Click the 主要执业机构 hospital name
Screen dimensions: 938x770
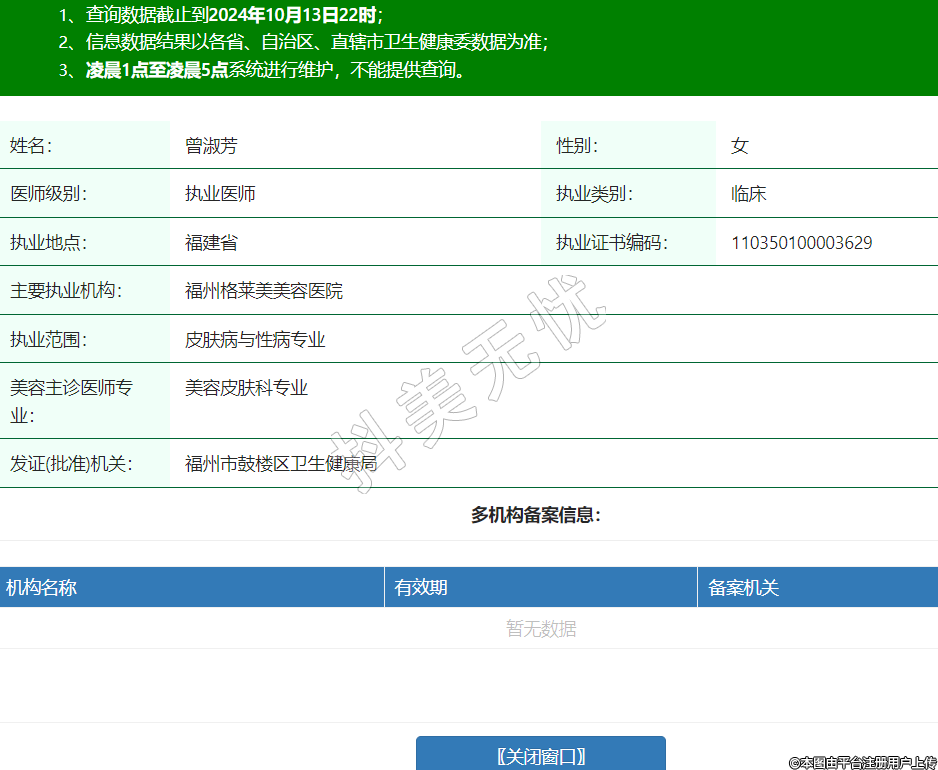click(x=264, y=291)
